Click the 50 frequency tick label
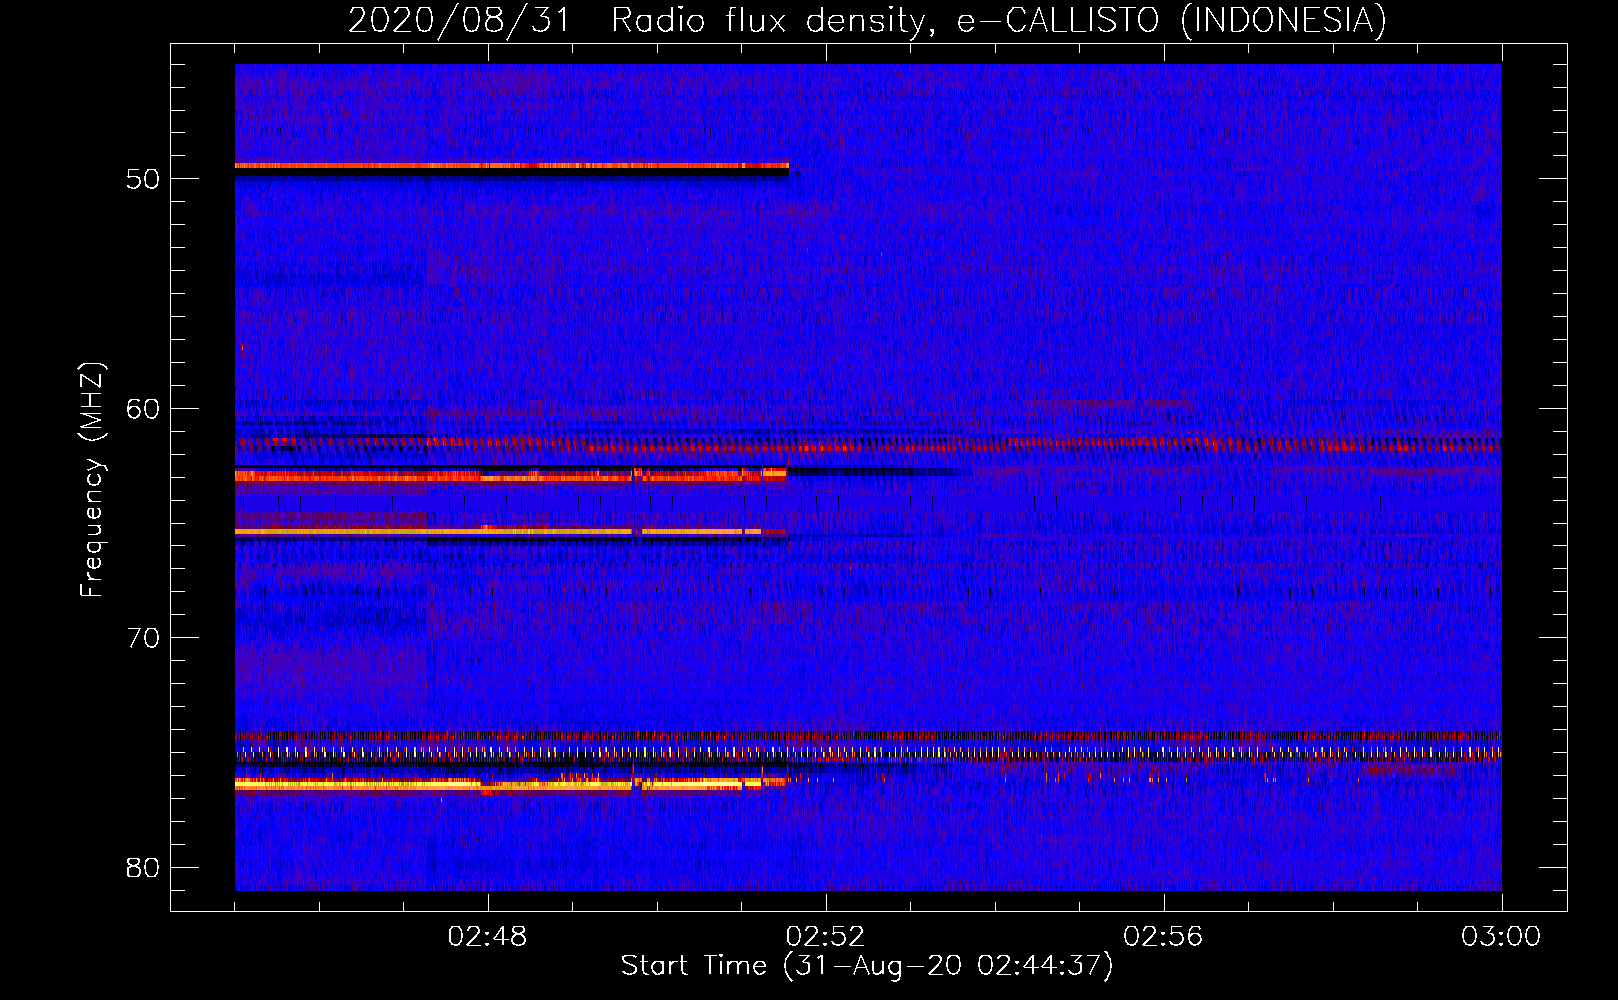 143,179
